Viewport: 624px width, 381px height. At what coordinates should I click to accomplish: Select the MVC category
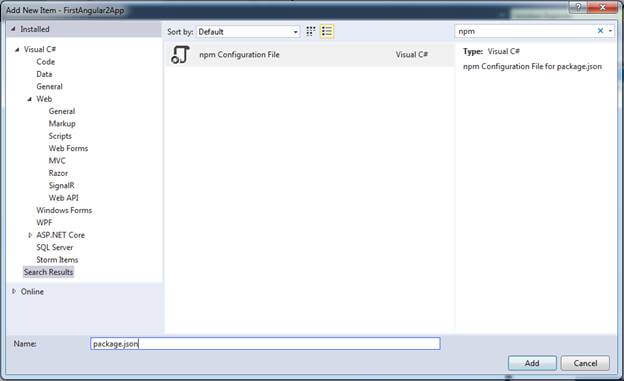point(57,160)
